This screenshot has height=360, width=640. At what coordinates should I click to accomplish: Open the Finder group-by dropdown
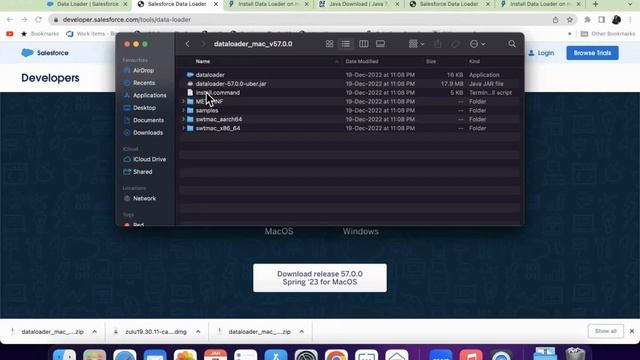(416, 44)
